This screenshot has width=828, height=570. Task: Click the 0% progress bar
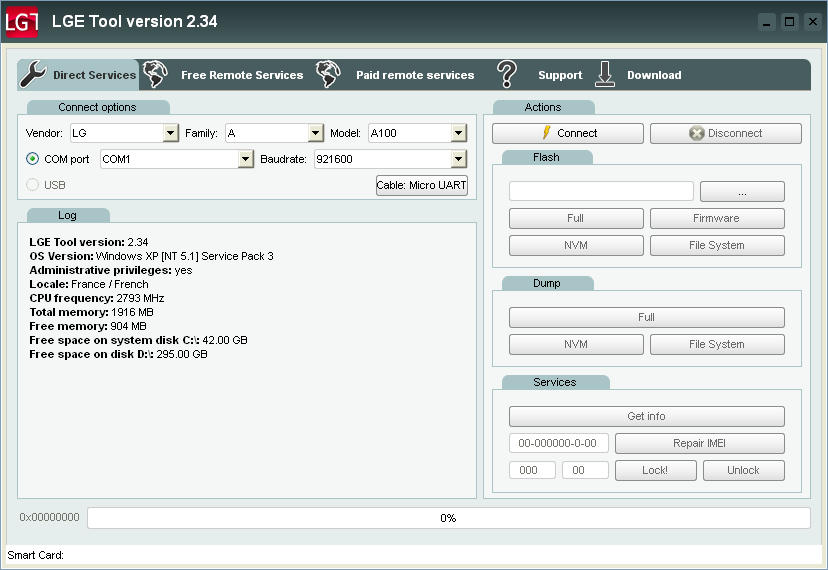point(448,518)
